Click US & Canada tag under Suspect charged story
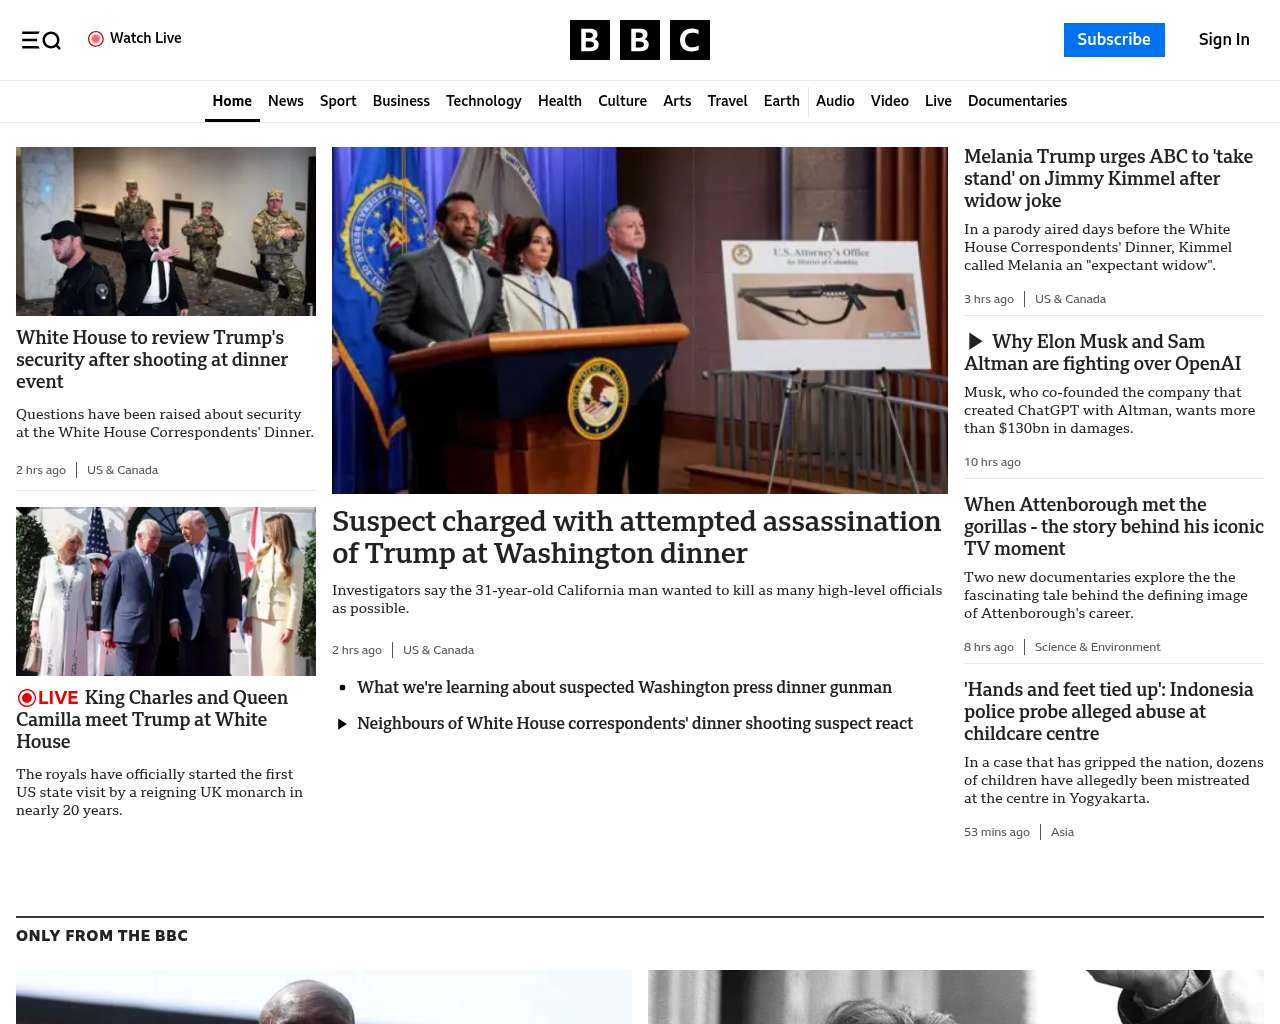Screen dimensions: 1280x1024 (x=438, y=650)
